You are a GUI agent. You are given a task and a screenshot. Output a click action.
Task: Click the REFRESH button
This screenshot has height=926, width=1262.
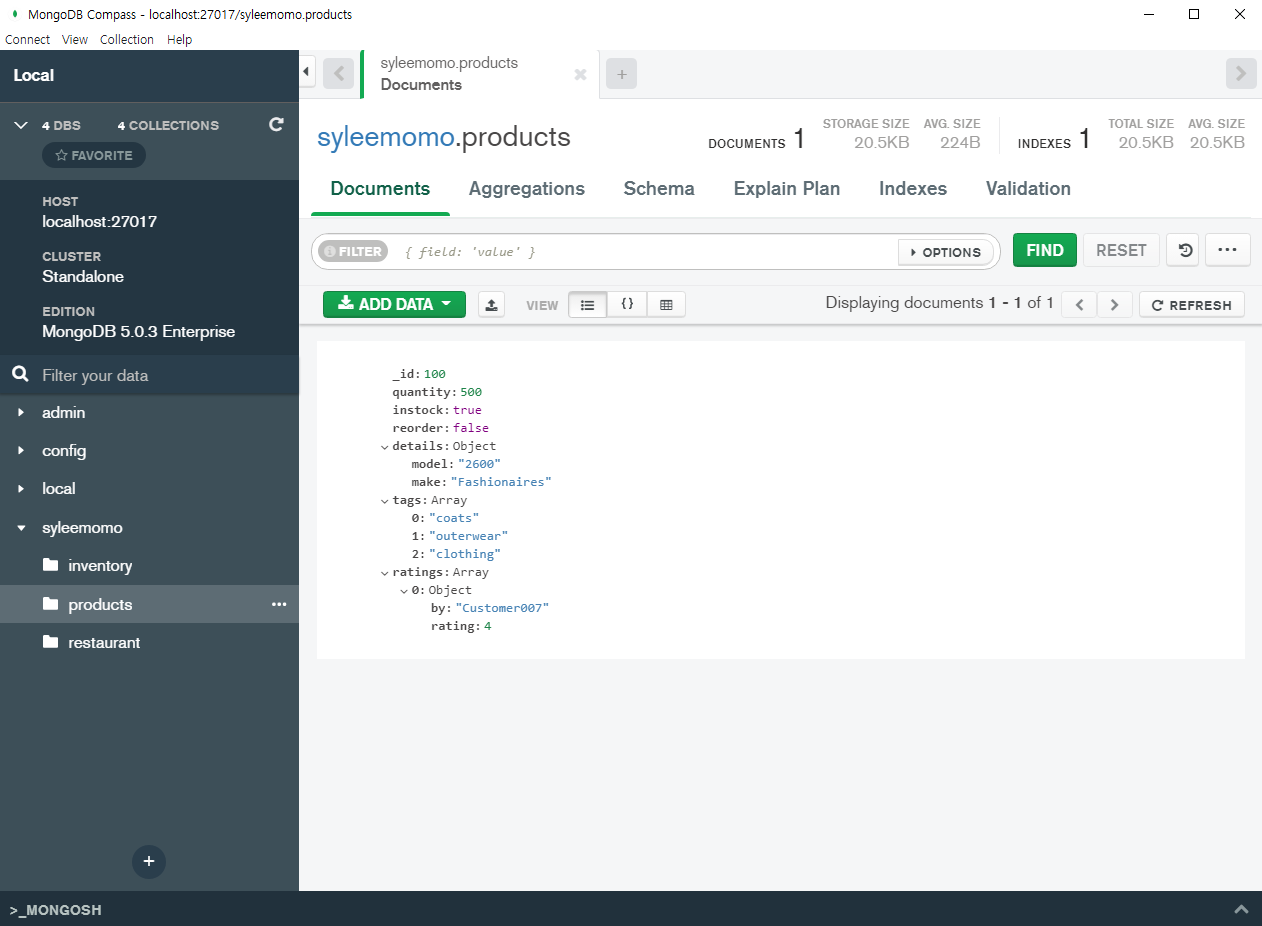[1192, 305]
